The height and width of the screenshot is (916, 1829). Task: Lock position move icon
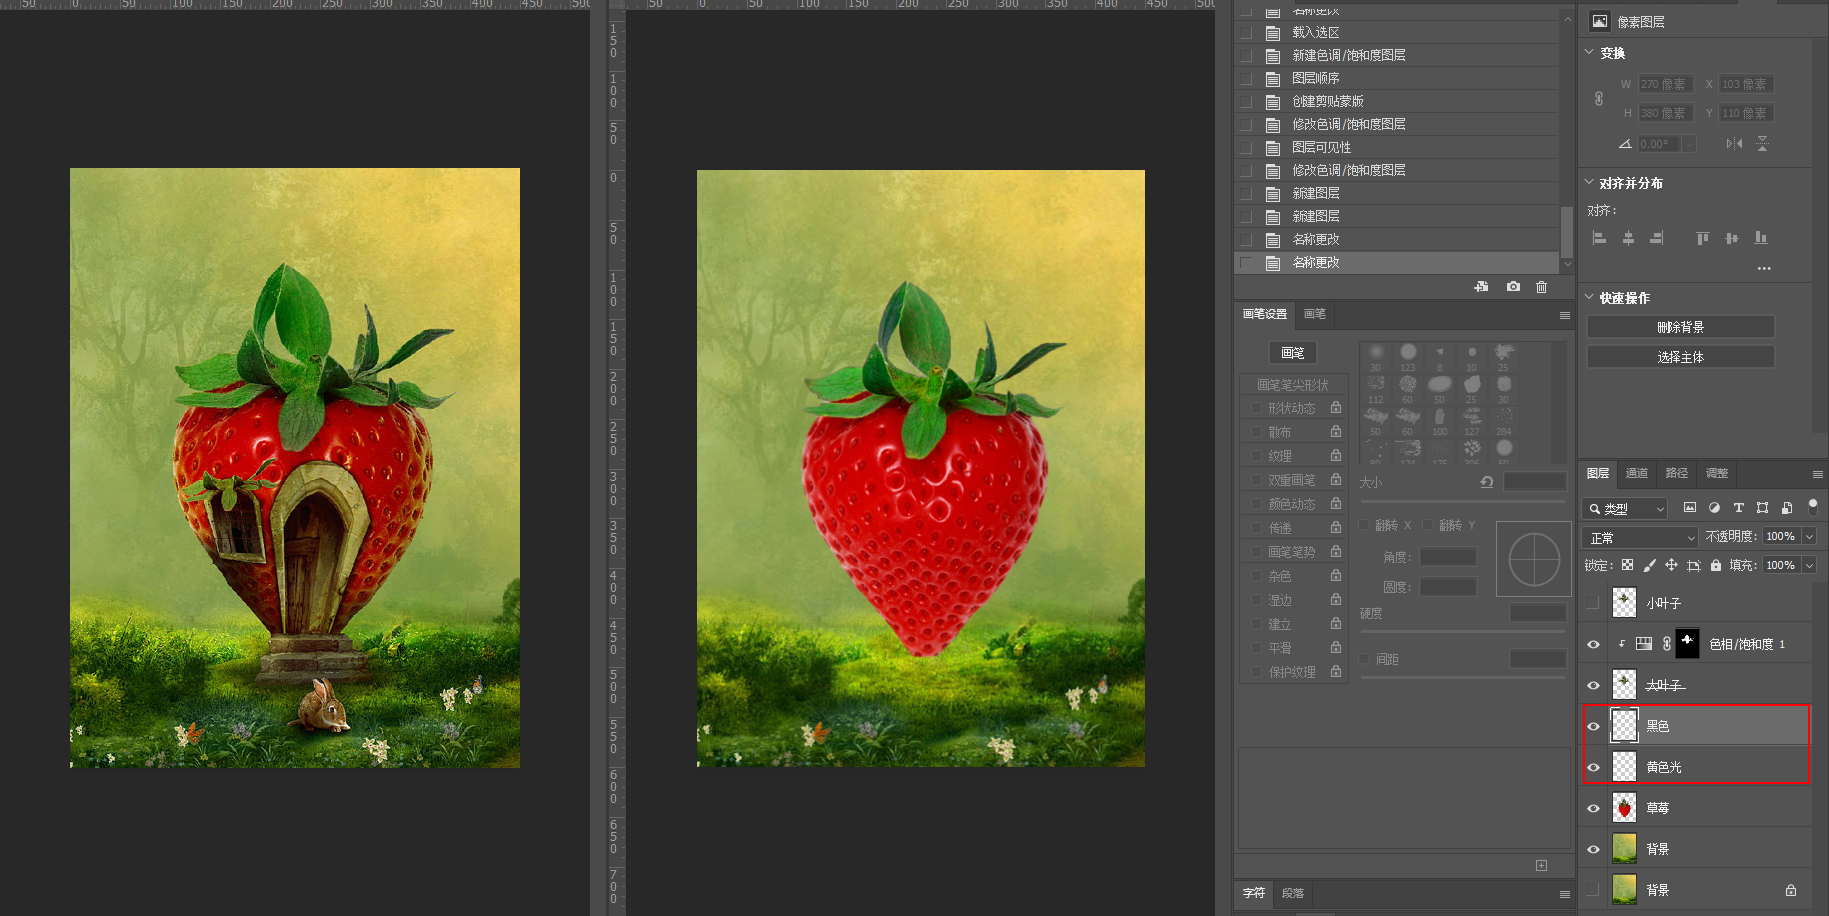(1671, 565)
